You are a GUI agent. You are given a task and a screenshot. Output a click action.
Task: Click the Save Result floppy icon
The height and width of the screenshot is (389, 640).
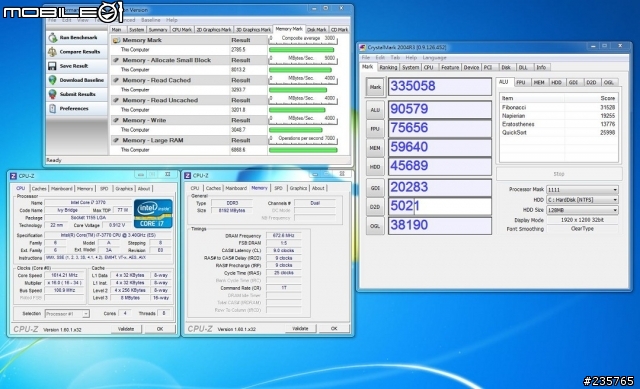pyautogui.click(x=53, y=66)
